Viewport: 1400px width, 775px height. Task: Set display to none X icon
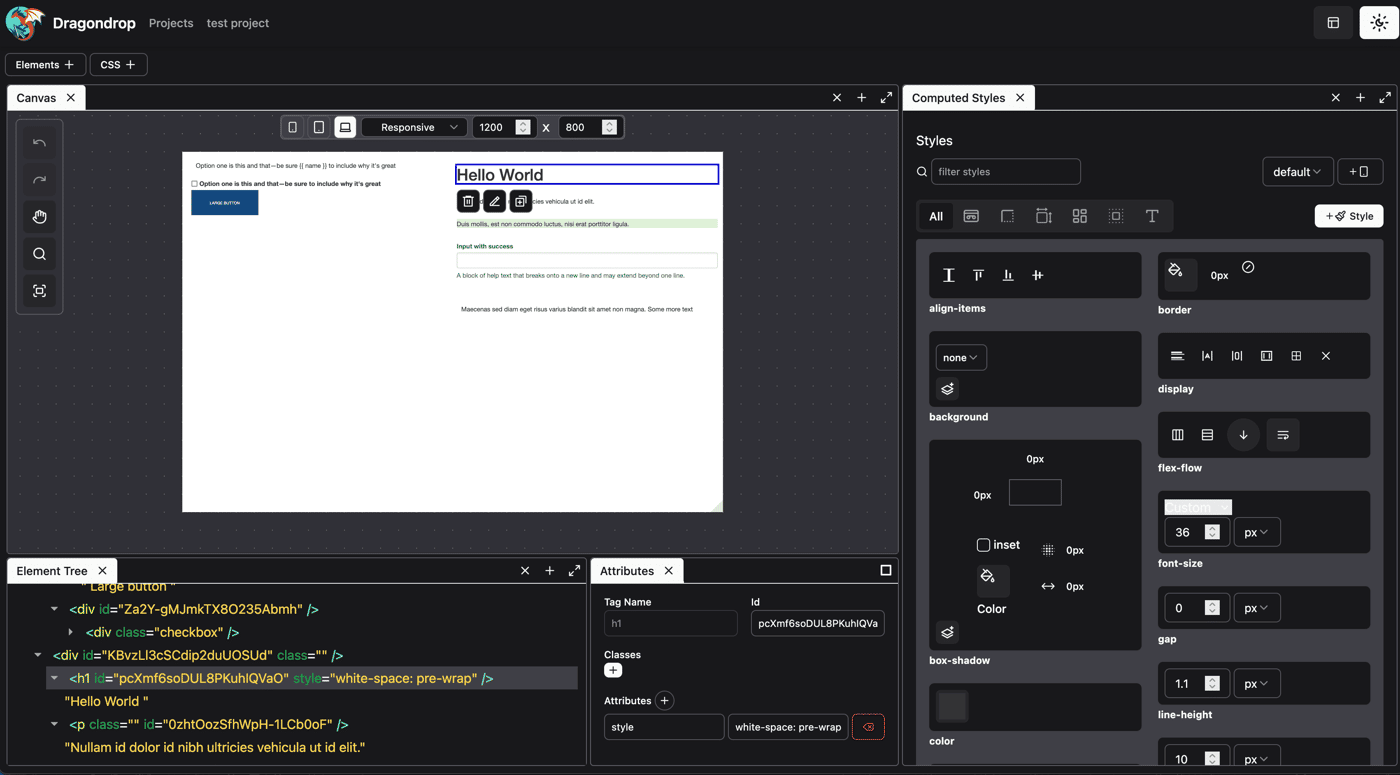point(1326,356)
